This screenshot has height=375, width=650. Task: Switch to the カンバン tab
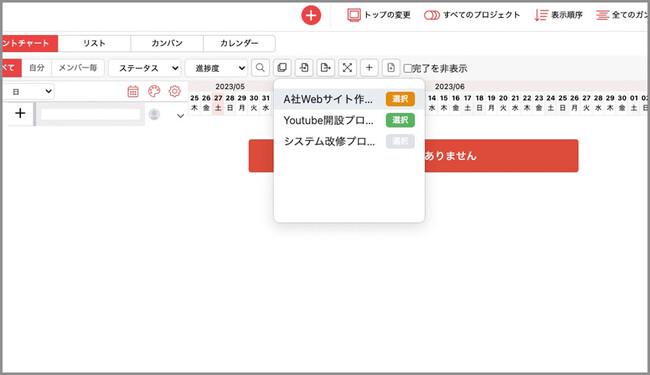(167, 43)
